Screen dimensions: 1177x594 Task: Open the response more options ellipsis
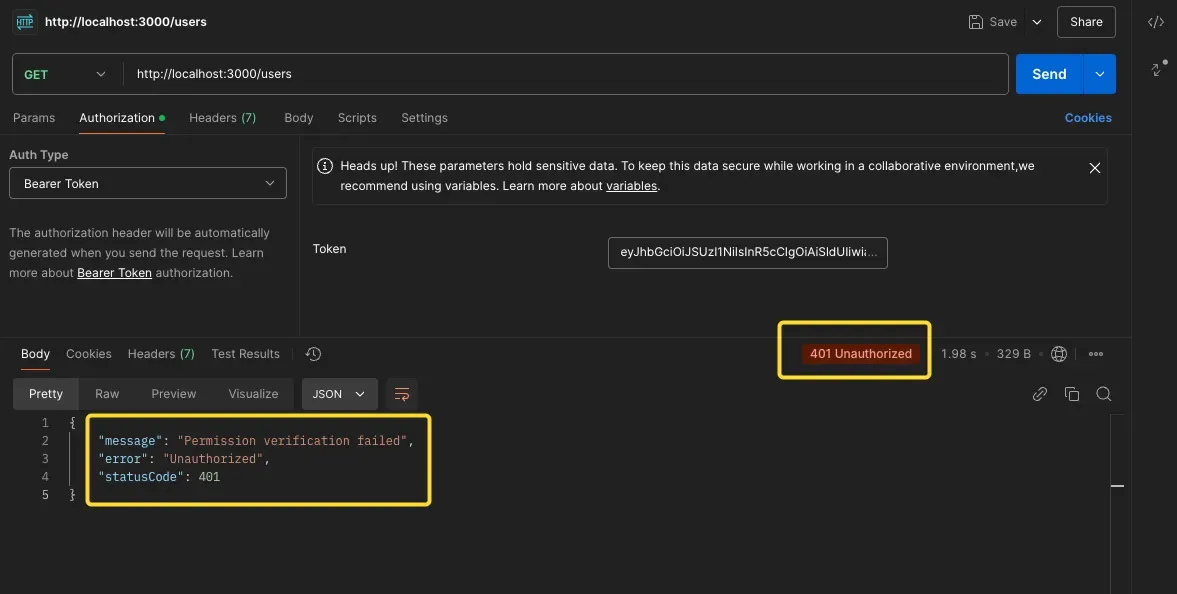click(x=1096, y=354)
